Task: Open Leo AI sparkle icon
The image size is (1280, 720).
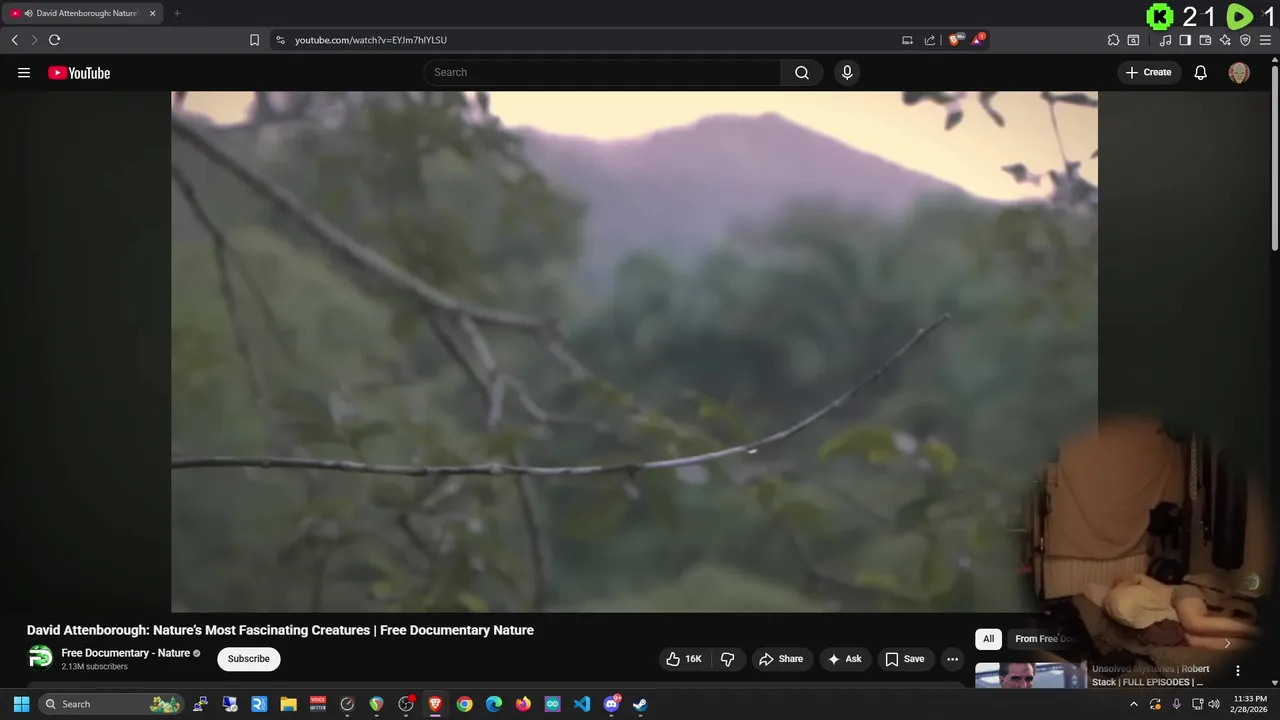Action: [1225, 40]
